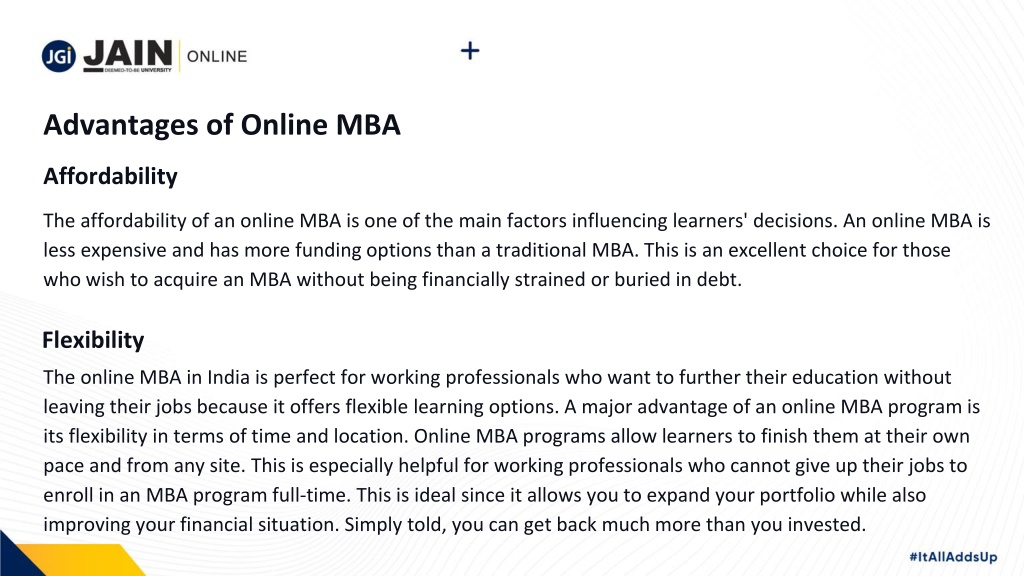1024x576 pixels.
Task: Click the plus icon near the top
Action: [470, 51]
